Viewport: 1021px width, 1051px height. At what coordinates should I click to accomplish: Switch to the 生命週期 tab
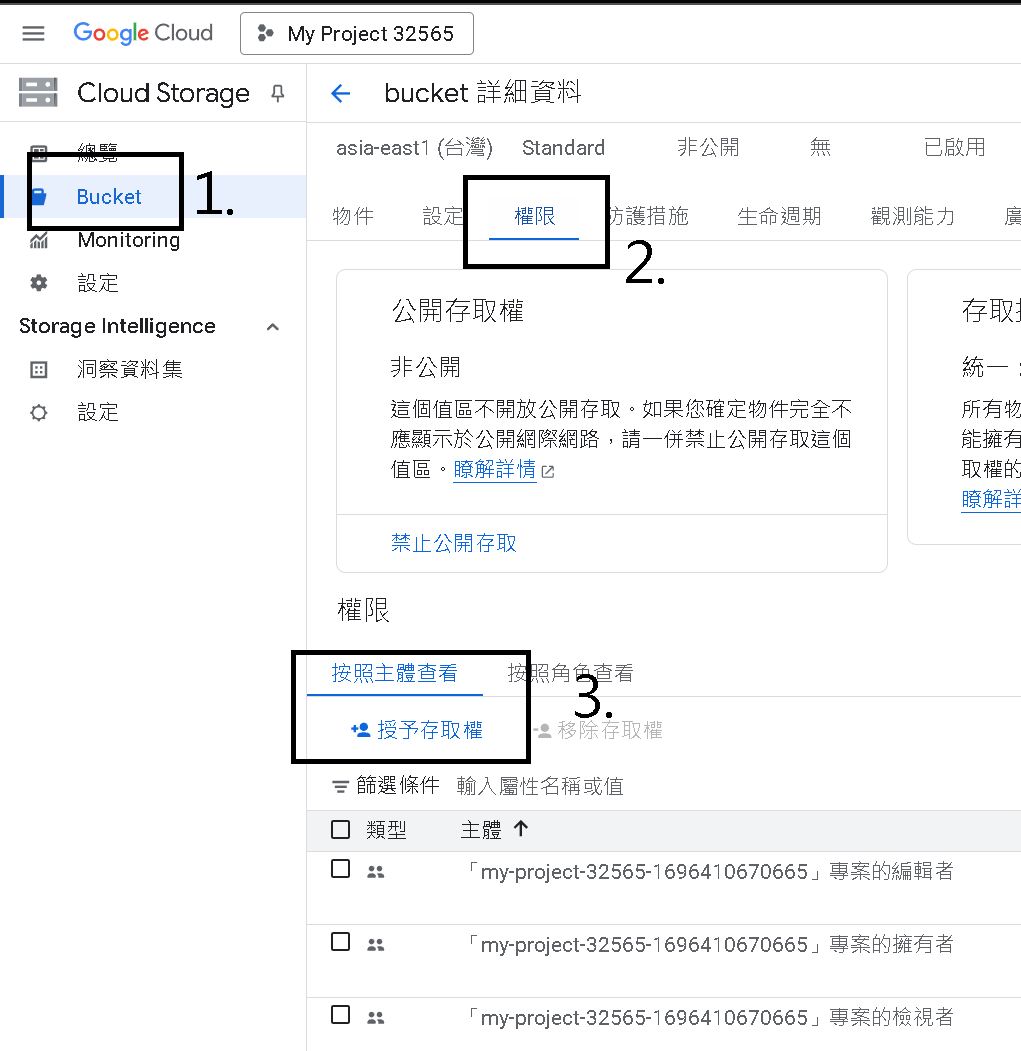(x=779, y=217)
